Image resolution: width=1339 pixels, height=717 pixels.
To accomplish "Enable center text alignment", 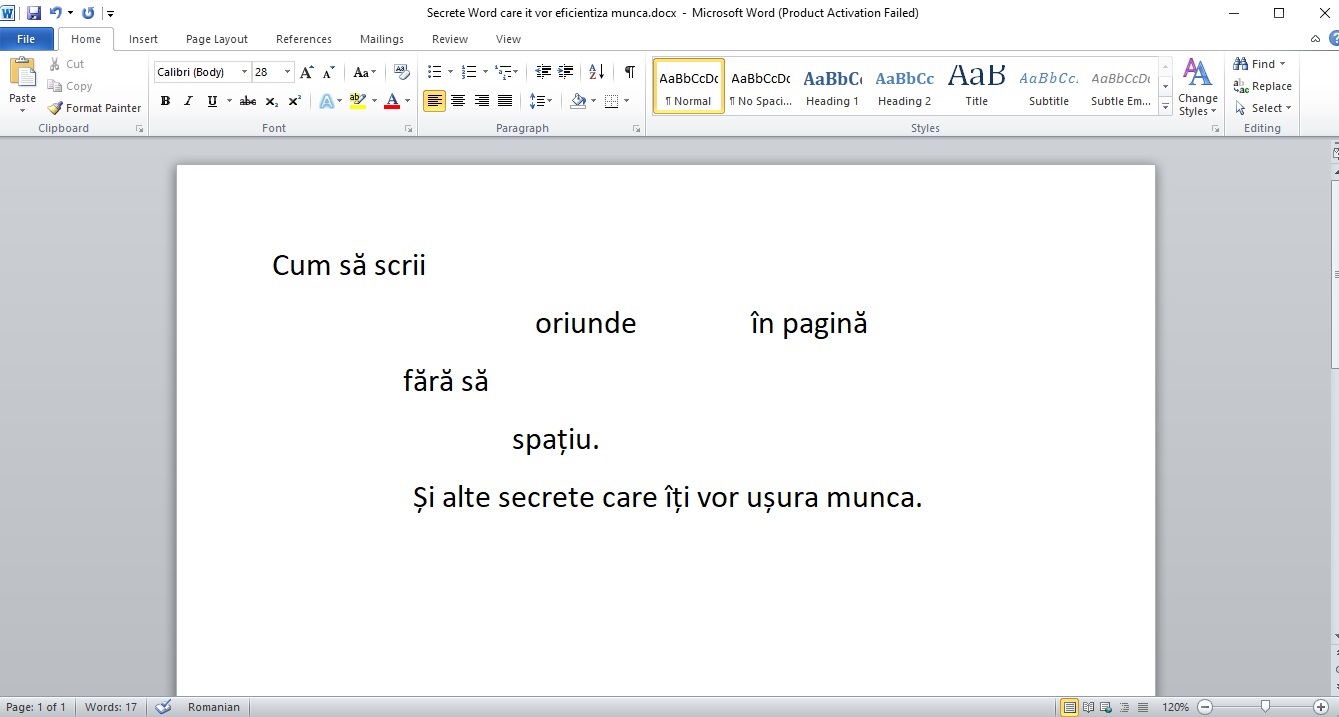I will [458, 101].
